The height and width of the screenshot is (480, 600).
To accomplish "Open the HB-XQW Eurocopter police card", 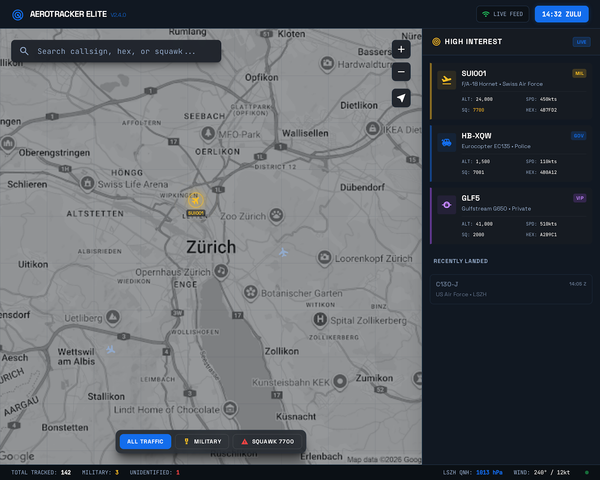I will [511, 154].
